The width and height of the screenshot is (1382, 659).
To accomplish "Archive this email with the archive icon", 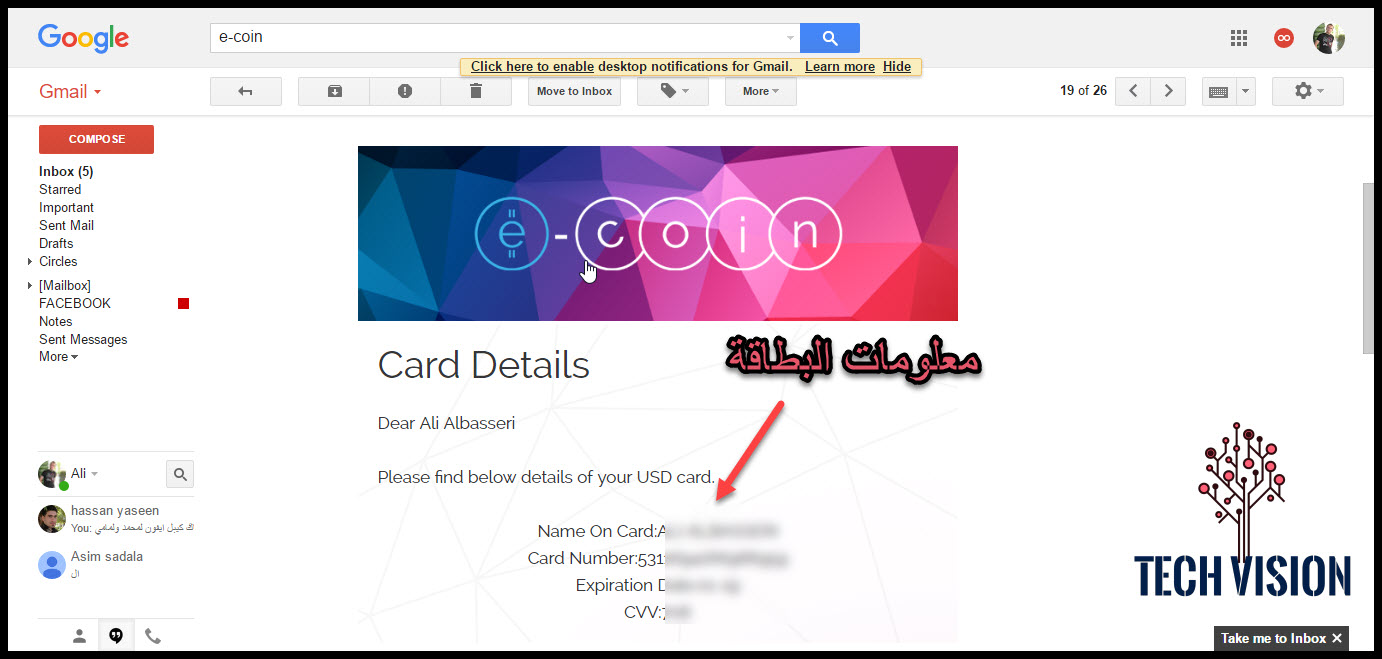I will [334, 91].
